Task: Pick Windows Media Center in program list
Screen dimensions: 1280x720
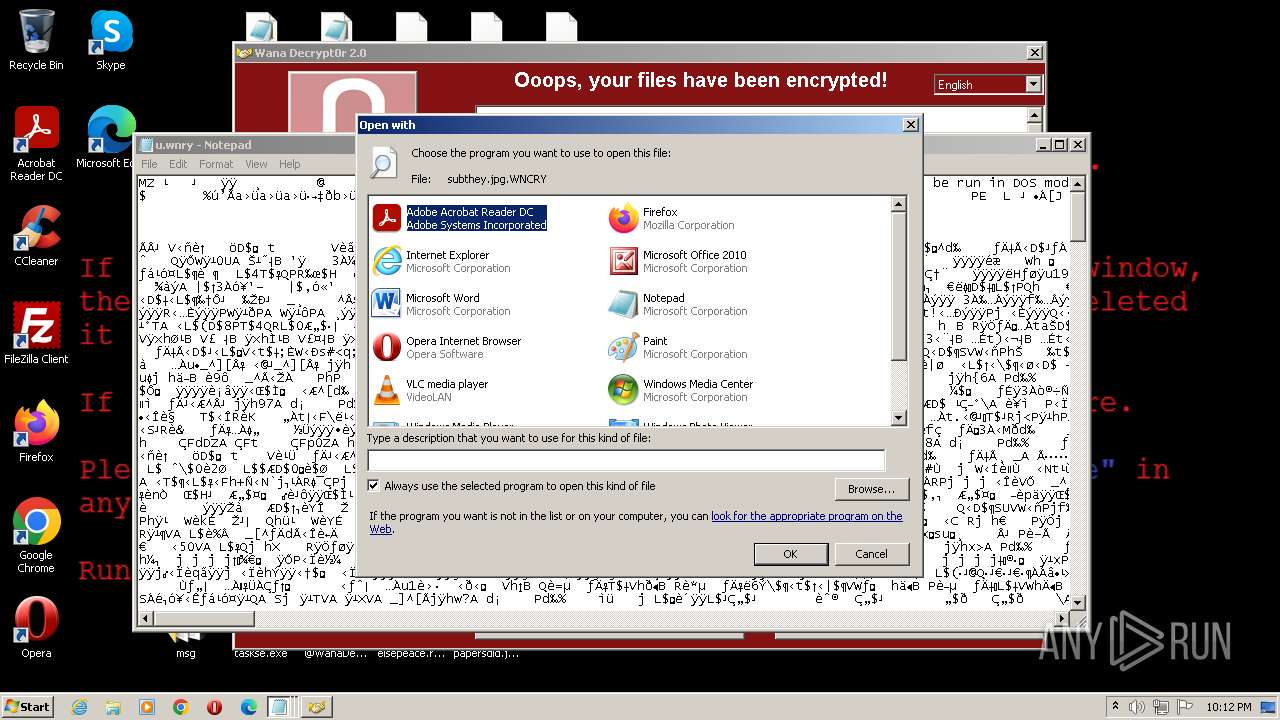Action: point(681,390)
